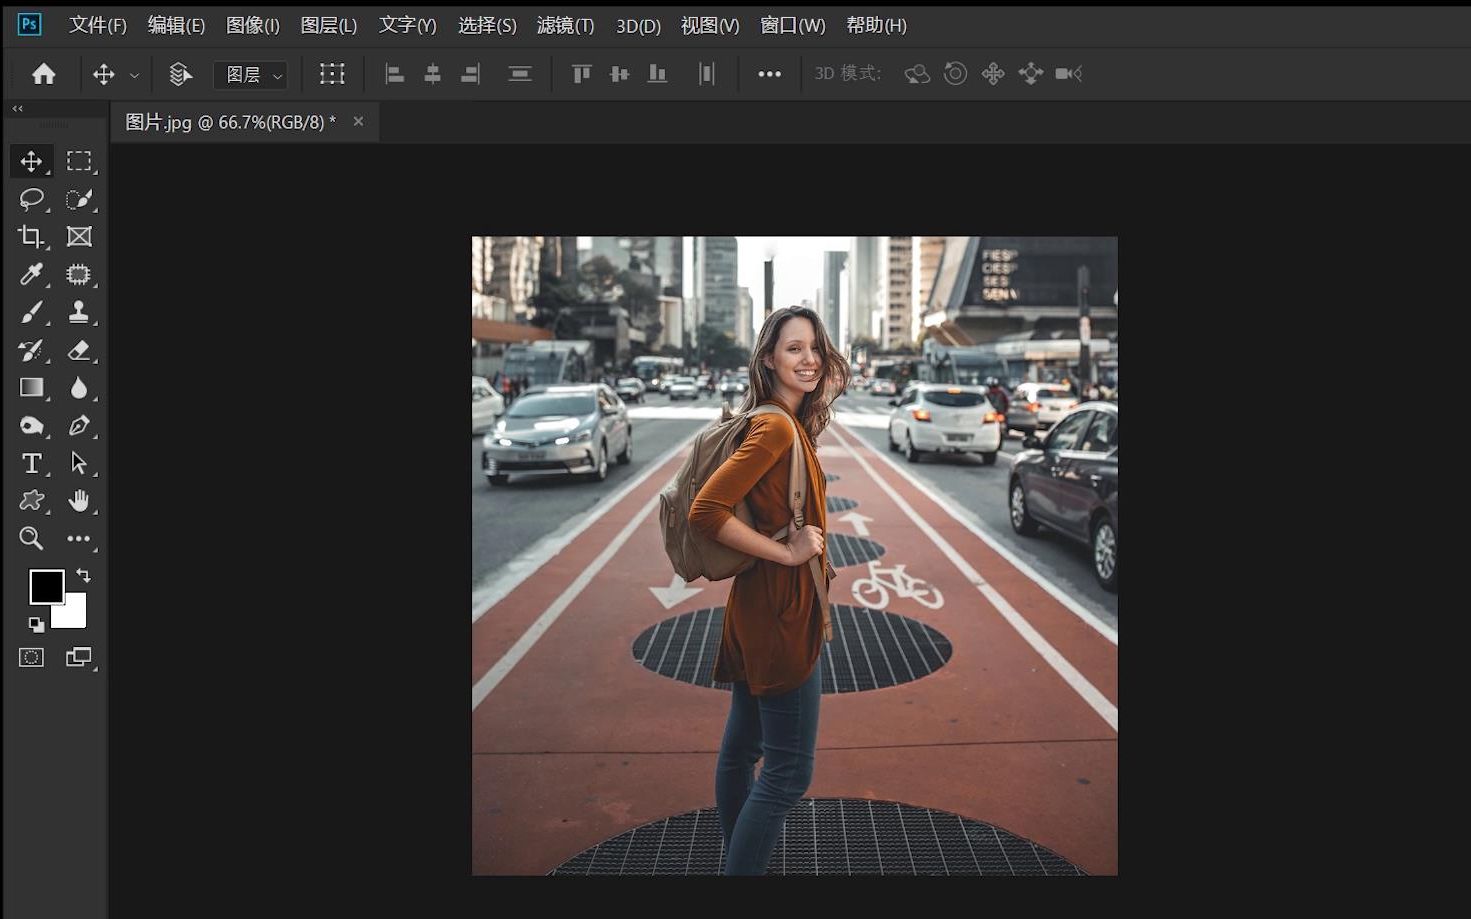Toggle Quick Mask mode
This screenshot has width=1471, height=919.
31,657
